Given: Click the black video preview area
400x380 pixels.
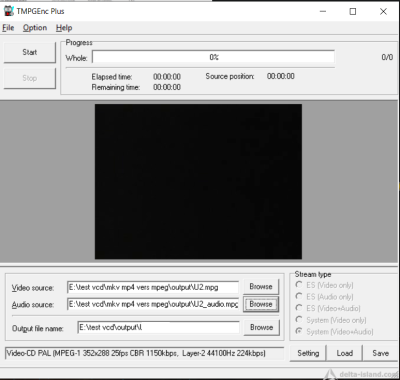Looking at the screenshot, I should [198, 181].
